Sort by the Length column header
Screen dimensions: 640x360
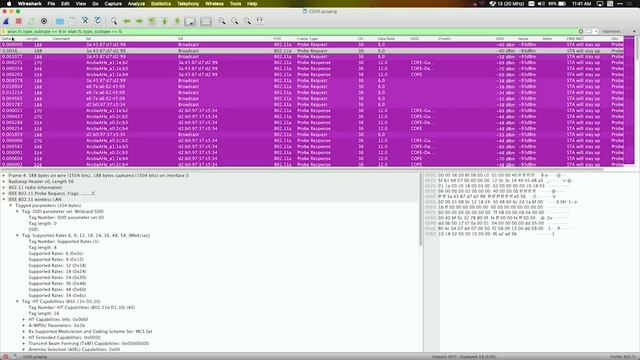click(31, 38)
